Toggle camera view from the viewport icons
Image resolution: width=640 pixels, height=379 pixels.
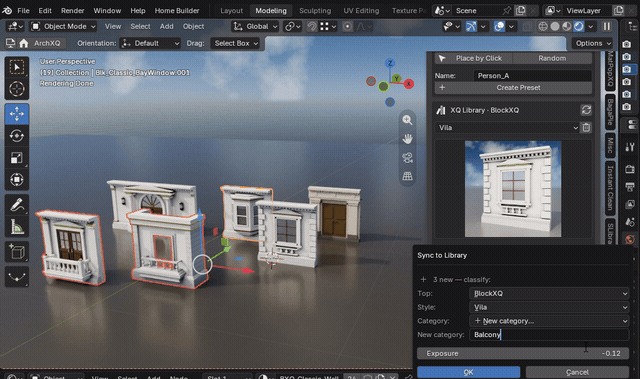[407, 157]
